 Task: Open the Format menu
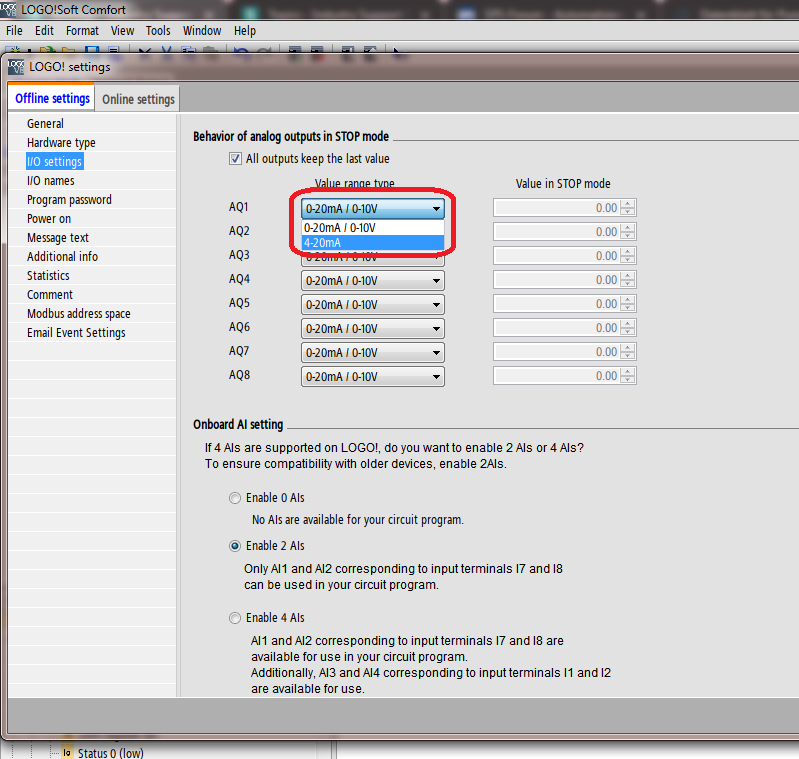(x=82, y=31)
